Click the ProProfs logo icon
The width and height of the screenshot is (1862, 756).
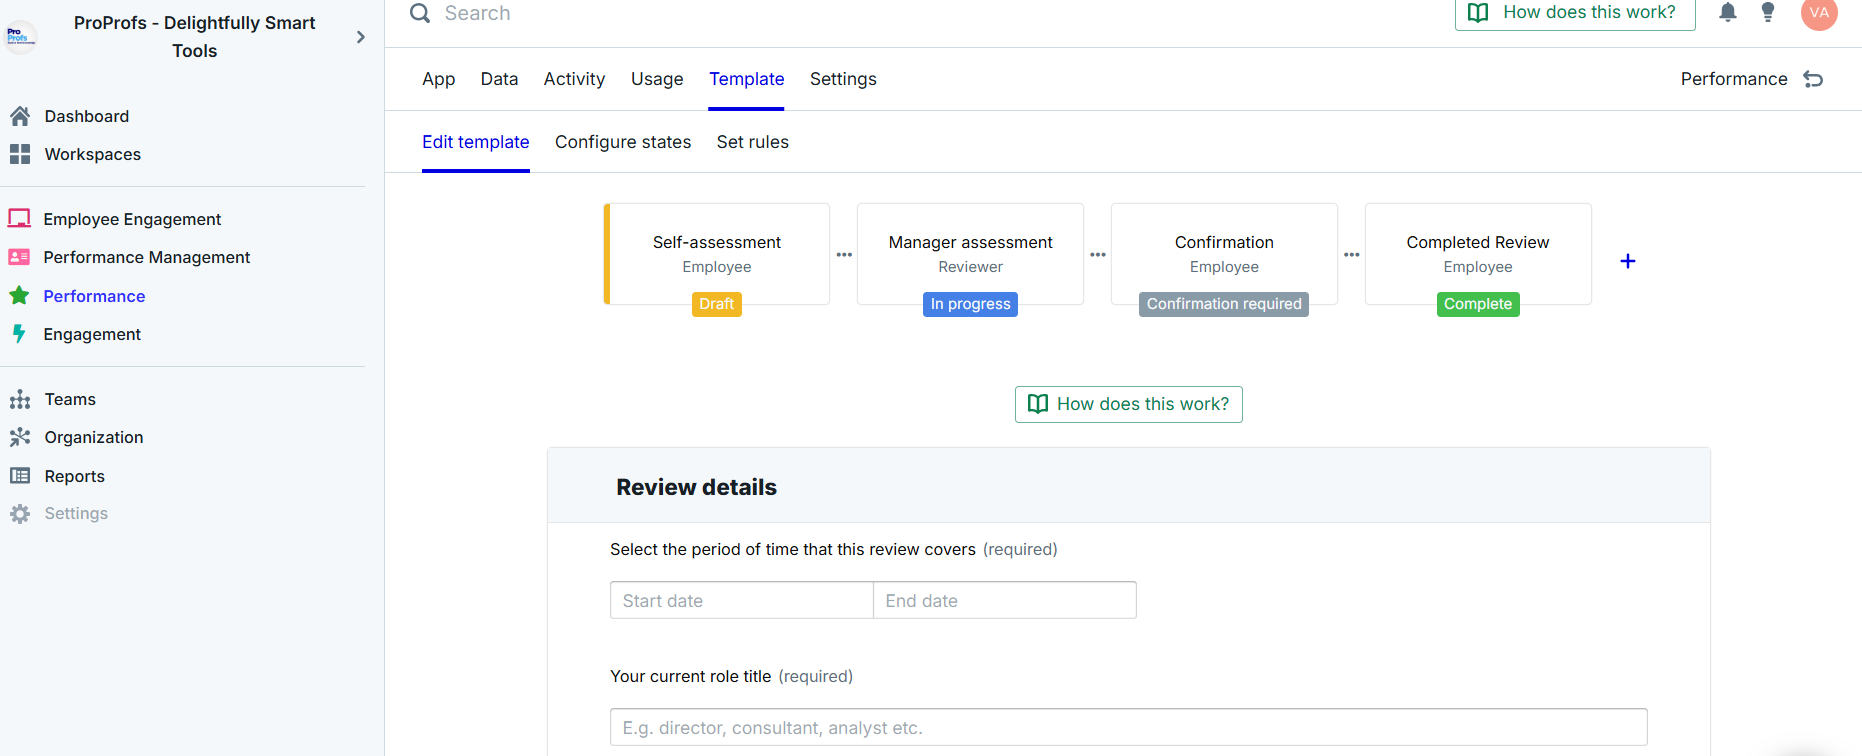[x=20, y=37]
